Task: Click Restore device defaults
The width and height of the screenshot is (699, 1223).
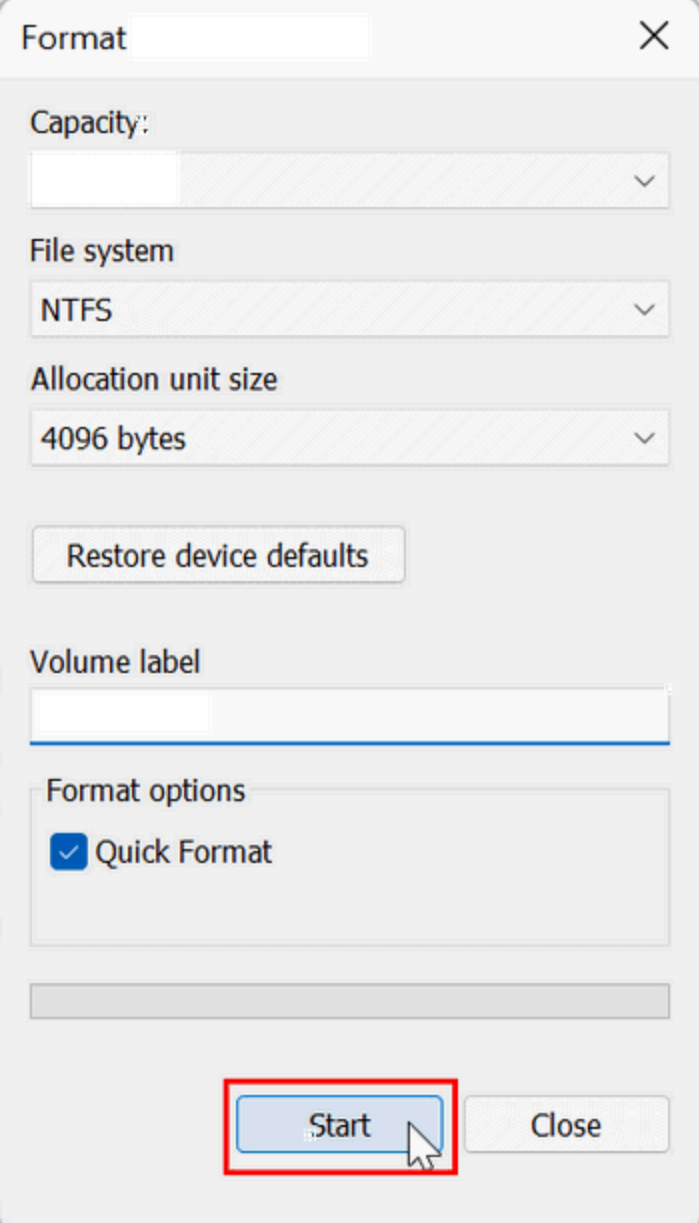Action: tap(218, 555)
